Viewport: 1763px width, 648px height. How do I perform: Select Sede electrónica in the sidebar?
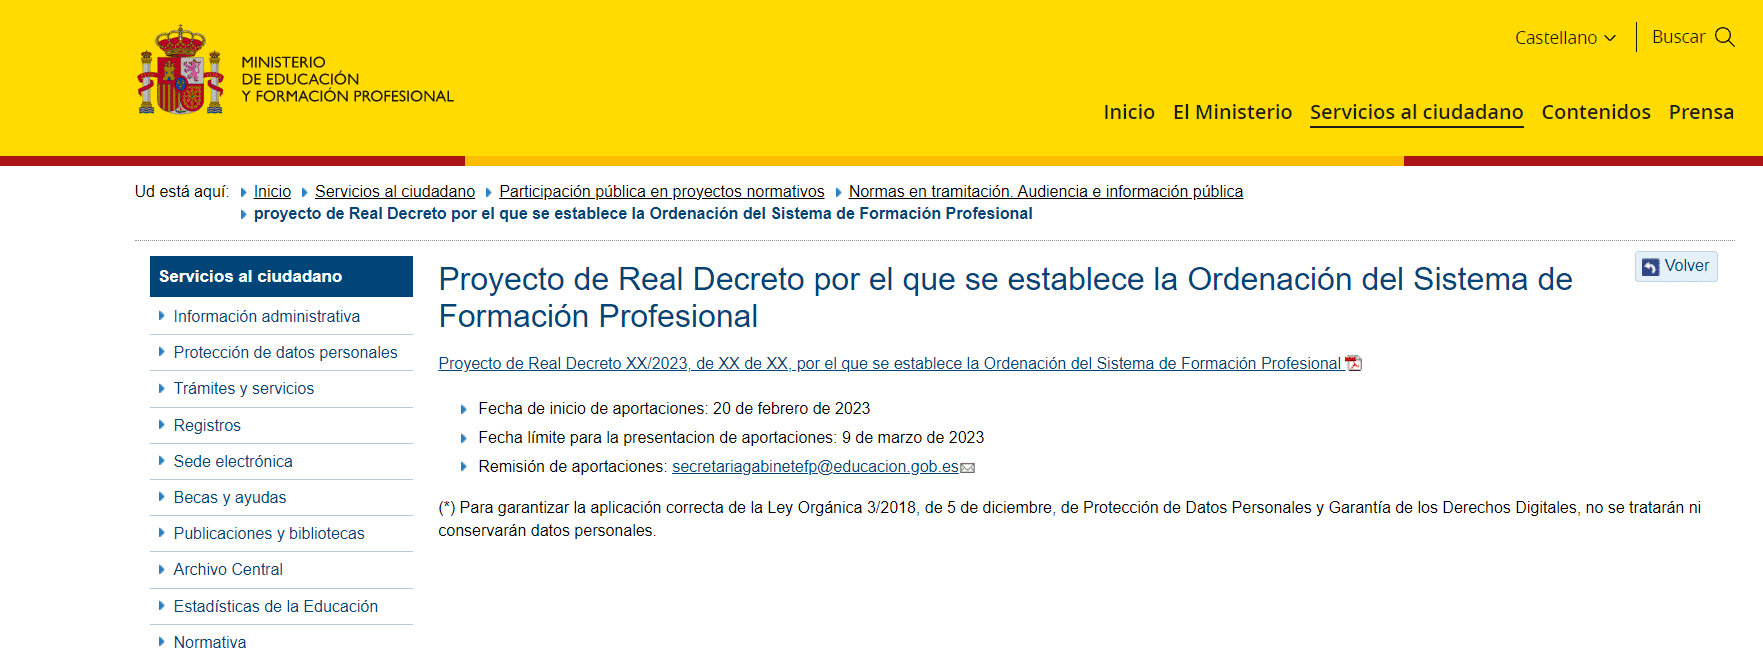pos(232,462)
